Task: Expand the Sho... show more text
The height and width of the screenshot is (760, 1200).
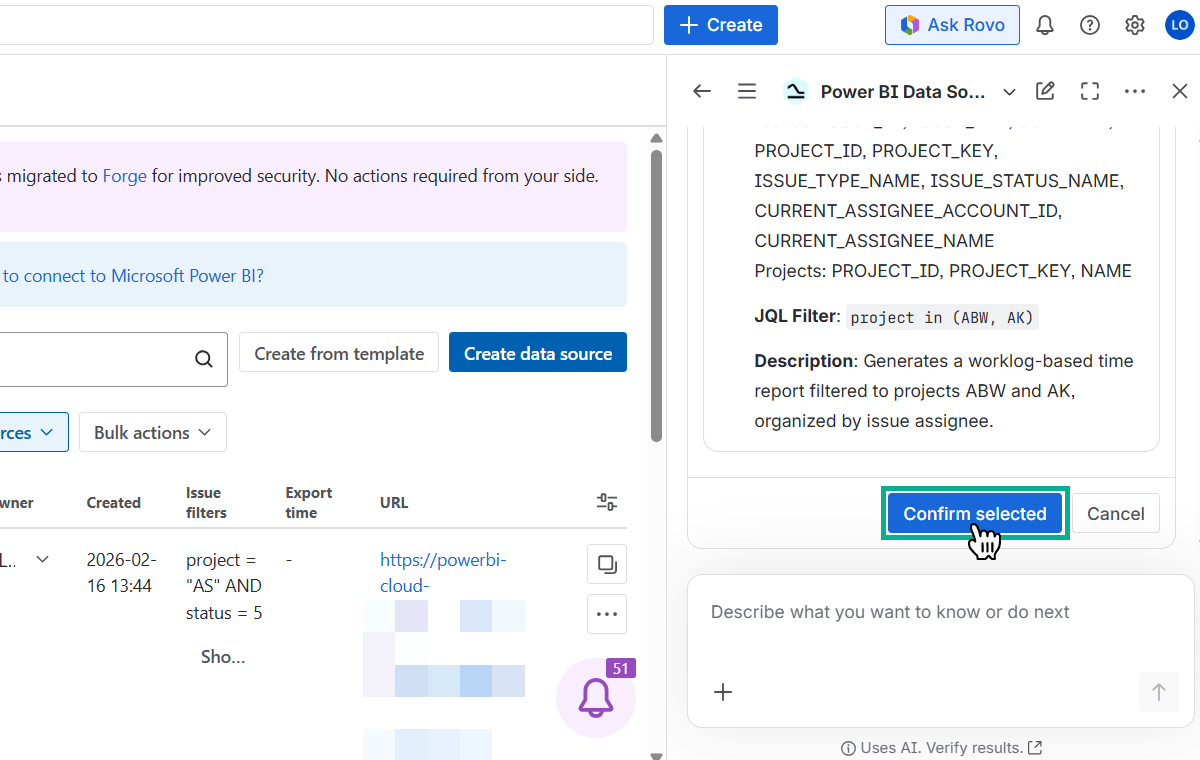Action: [223, 656]
